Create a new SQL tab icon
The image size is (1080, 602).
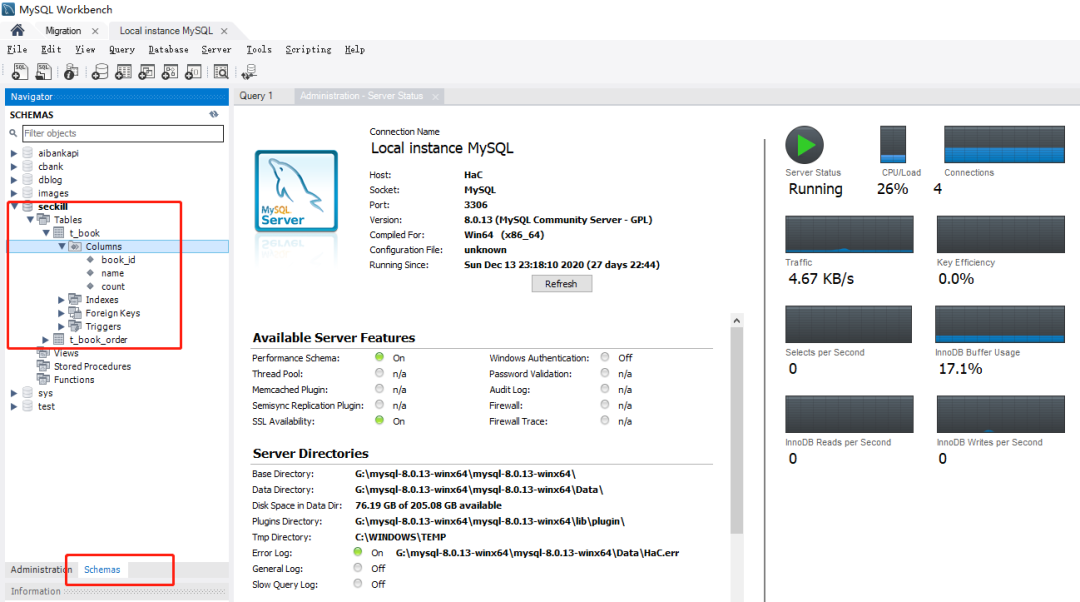[20, 71]
